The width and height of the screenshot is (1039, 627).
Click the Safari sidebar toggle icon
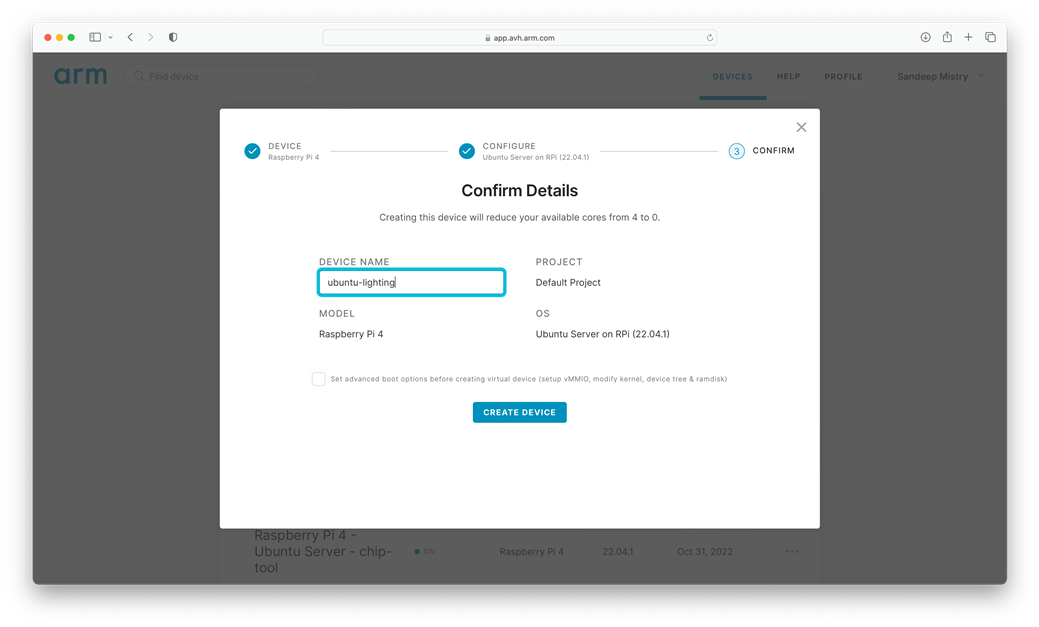click(95, 37)
